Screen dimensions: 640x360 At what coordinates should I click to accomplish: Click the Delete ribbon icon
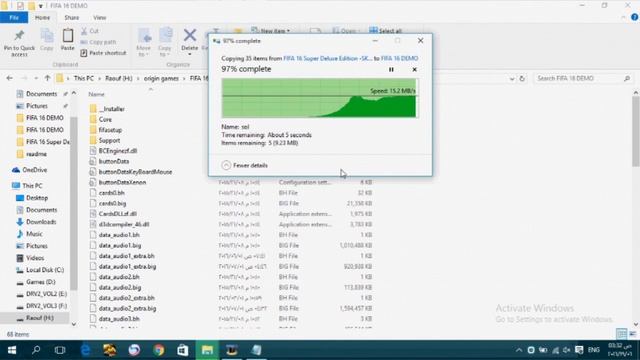pos(190,42)
